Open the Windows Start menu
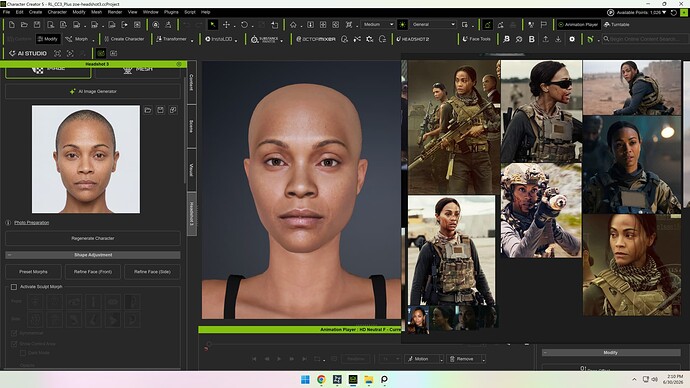 (x=305, y=379)
